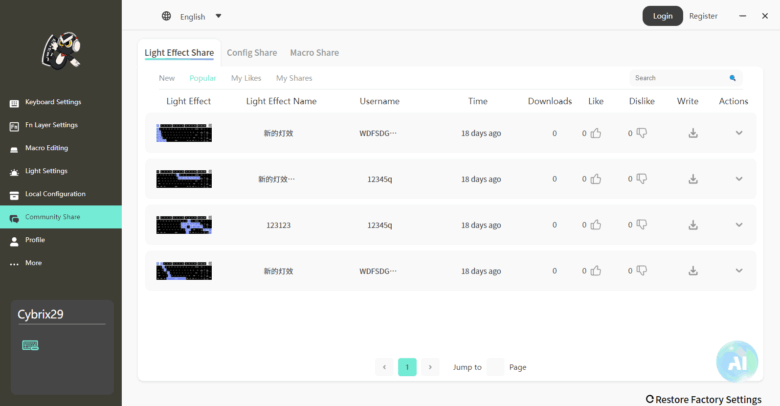Click the 123123 light effect thumbnail
This screenshot has width=780, height=406.
184,225
